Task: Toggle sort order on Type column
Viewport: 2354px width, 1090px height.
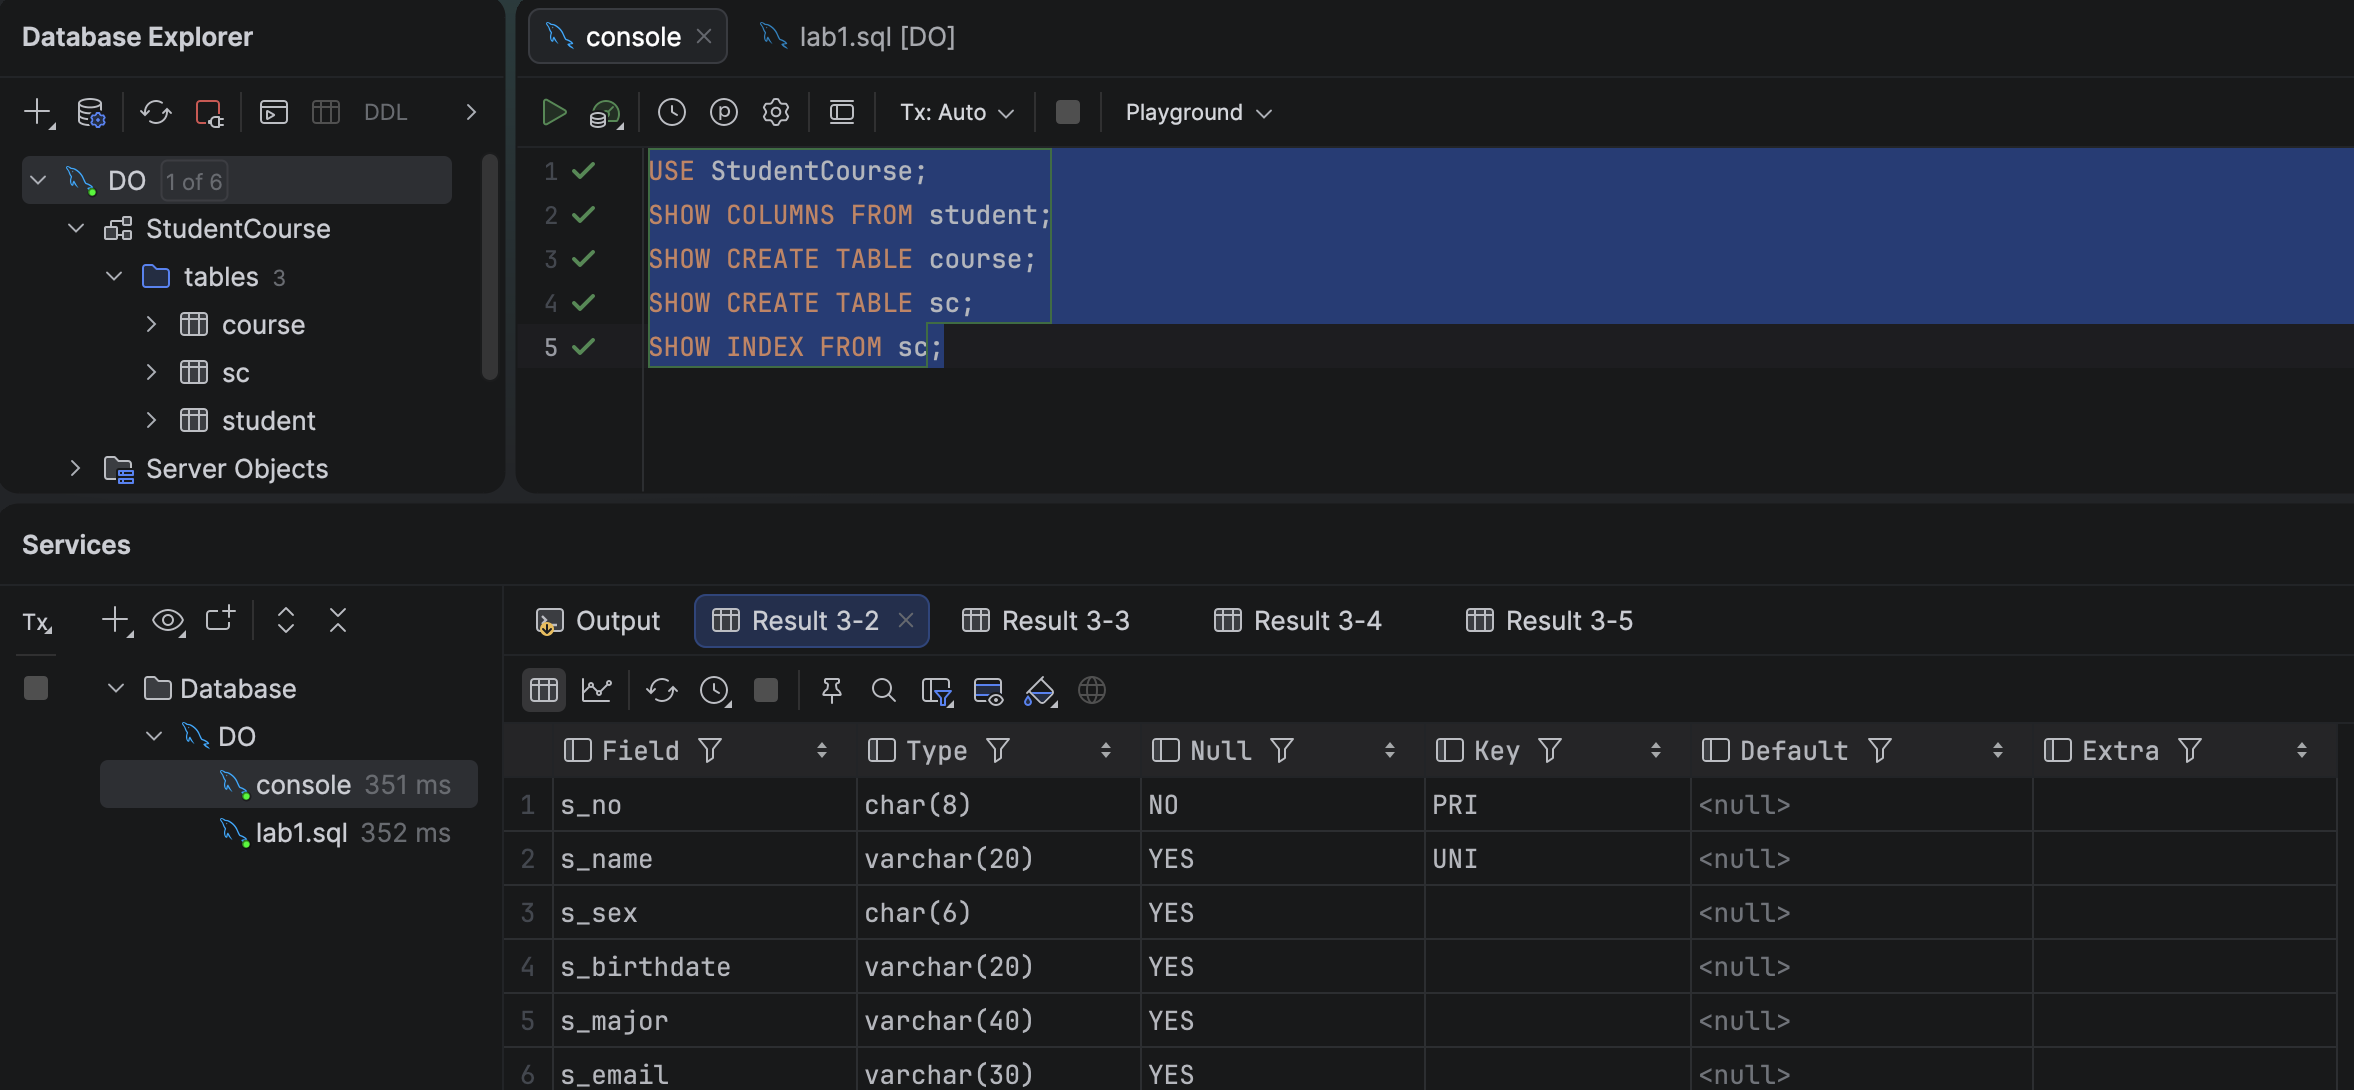Action: click(1105, 750)
